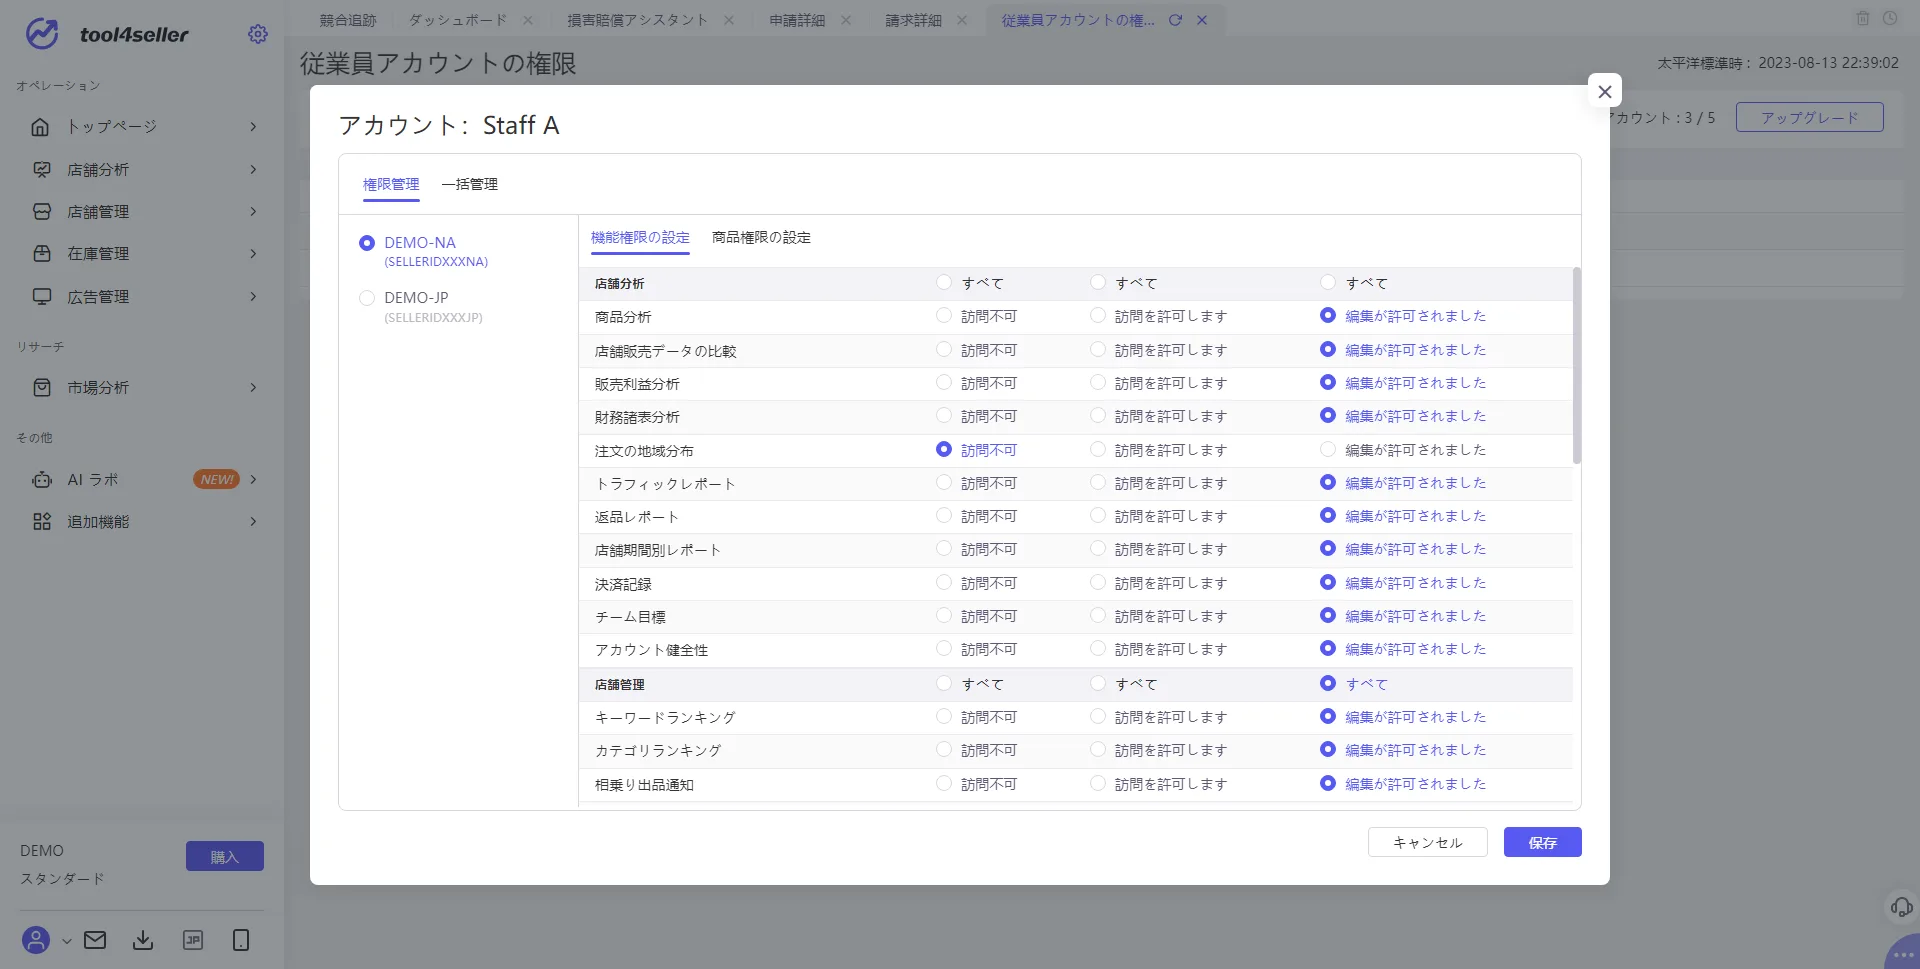
Task: Close the Staff A account dialog
Action: 1605,91
